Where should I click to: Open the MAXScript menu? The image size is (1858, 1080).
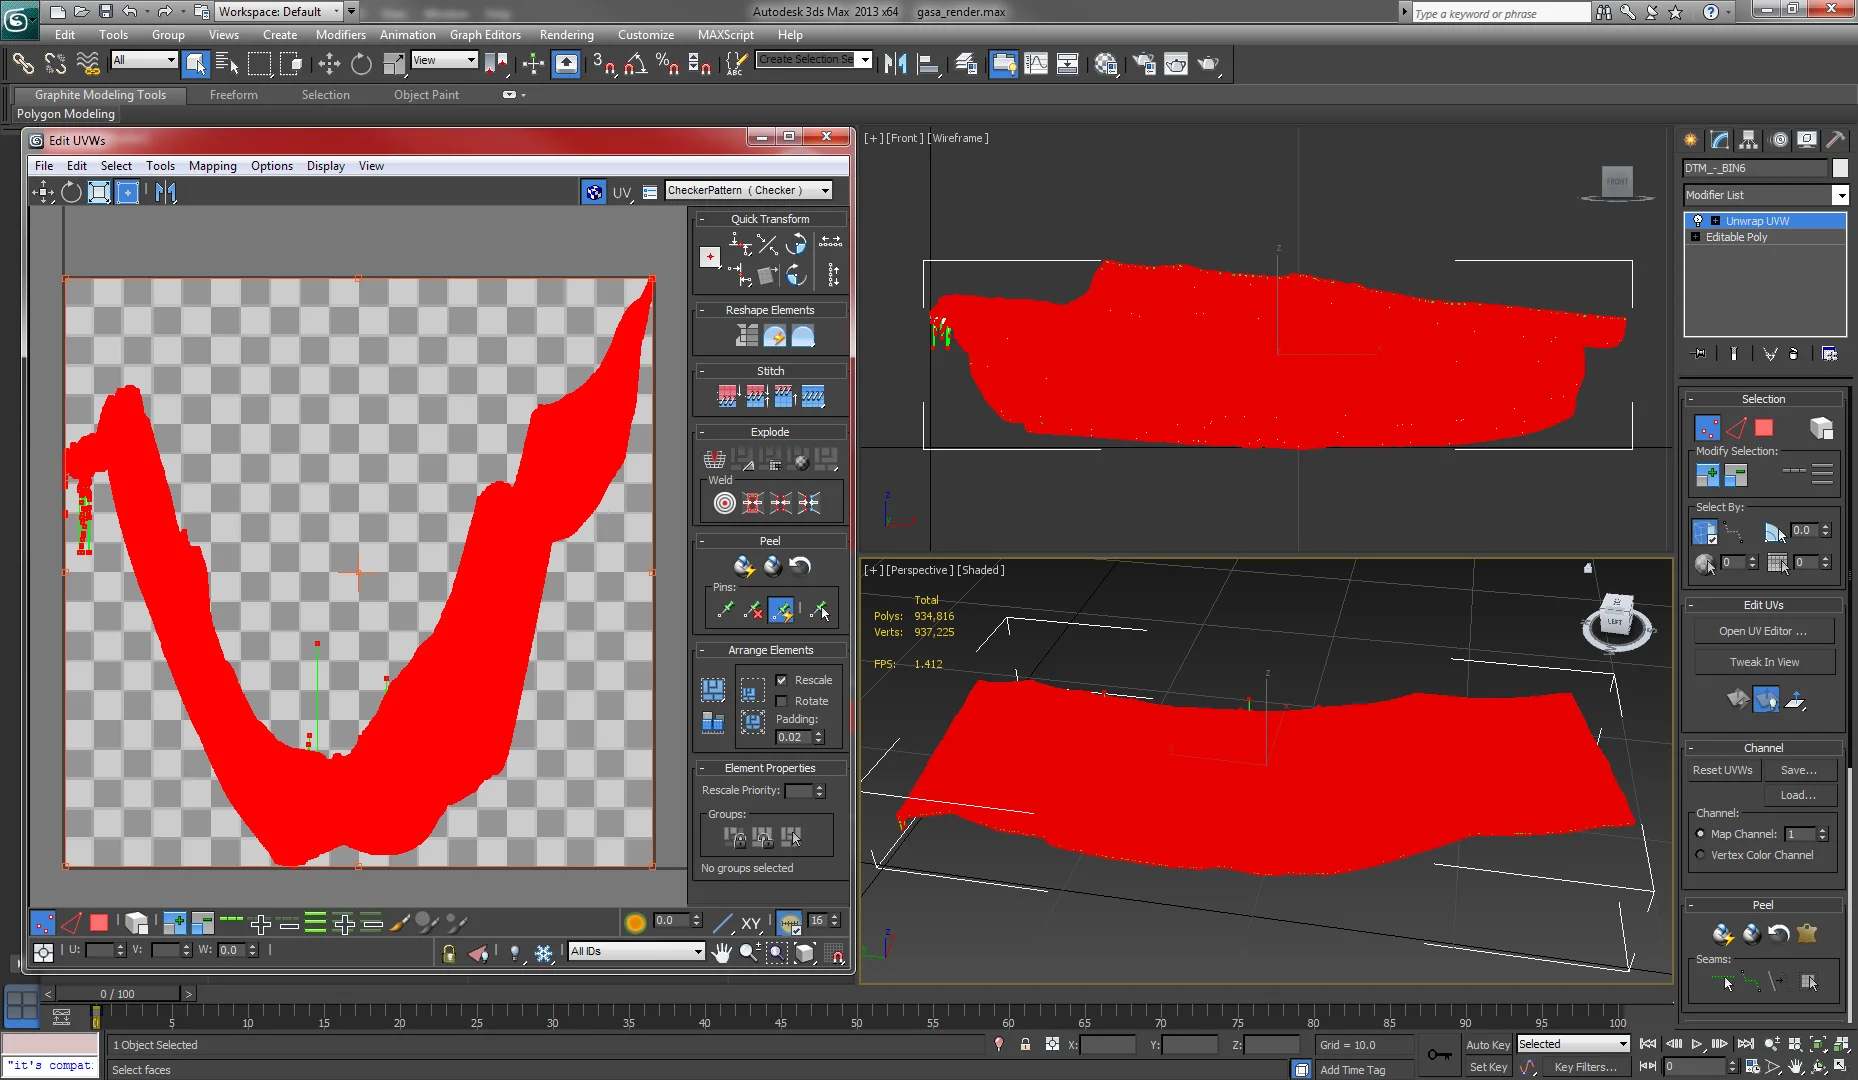point(726,34)
